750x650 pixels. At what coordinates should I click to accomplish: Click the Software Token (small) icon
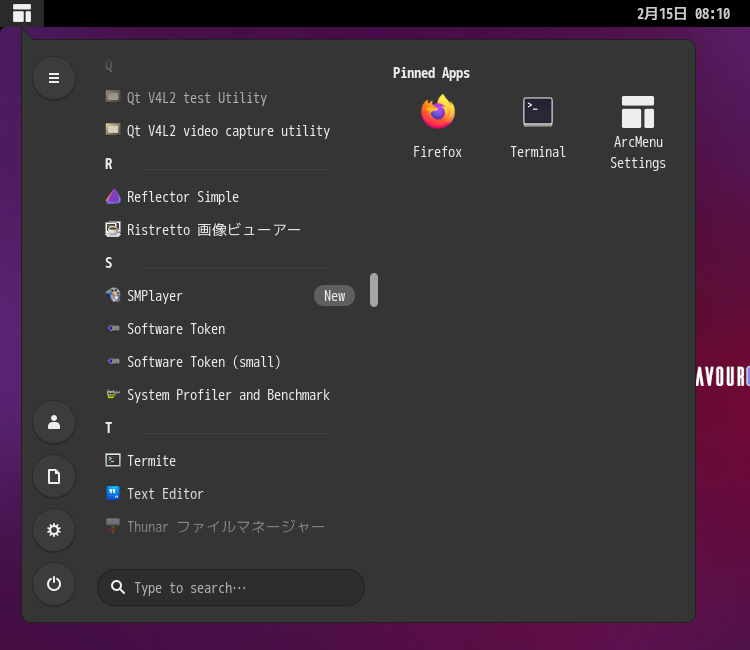click(x=113, y=361)
